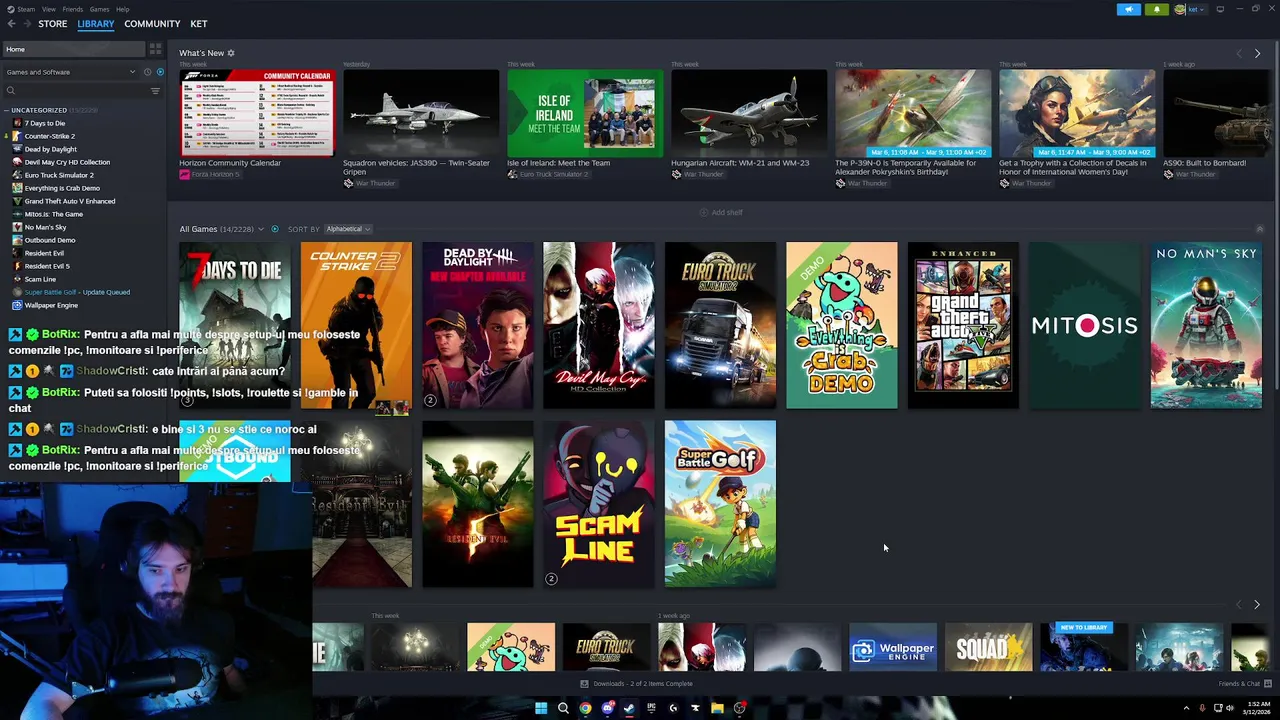Image resolution: width=1280 pixels, height=720 pixels.
Task: Open the Euro Truck Simulator 2 cover
Action: click(x=720, y=325)
